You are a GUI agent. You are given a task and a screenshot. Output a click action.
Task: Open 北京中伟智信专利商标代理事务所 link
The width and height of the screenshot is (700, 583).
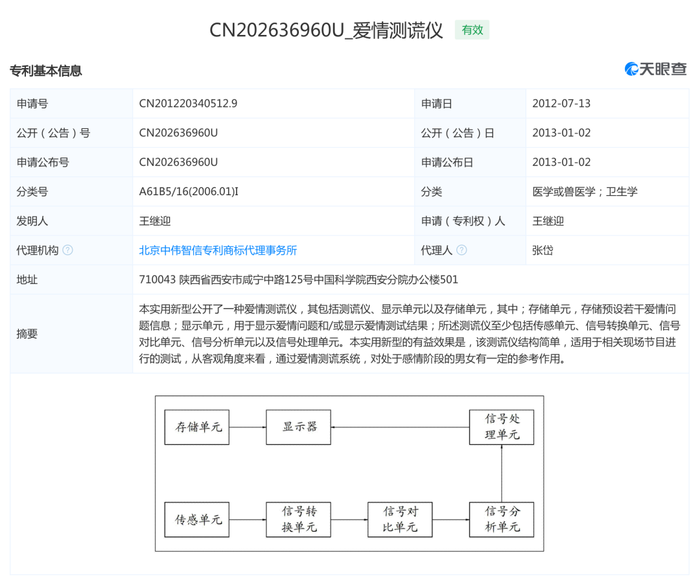(x=218, y=250)
